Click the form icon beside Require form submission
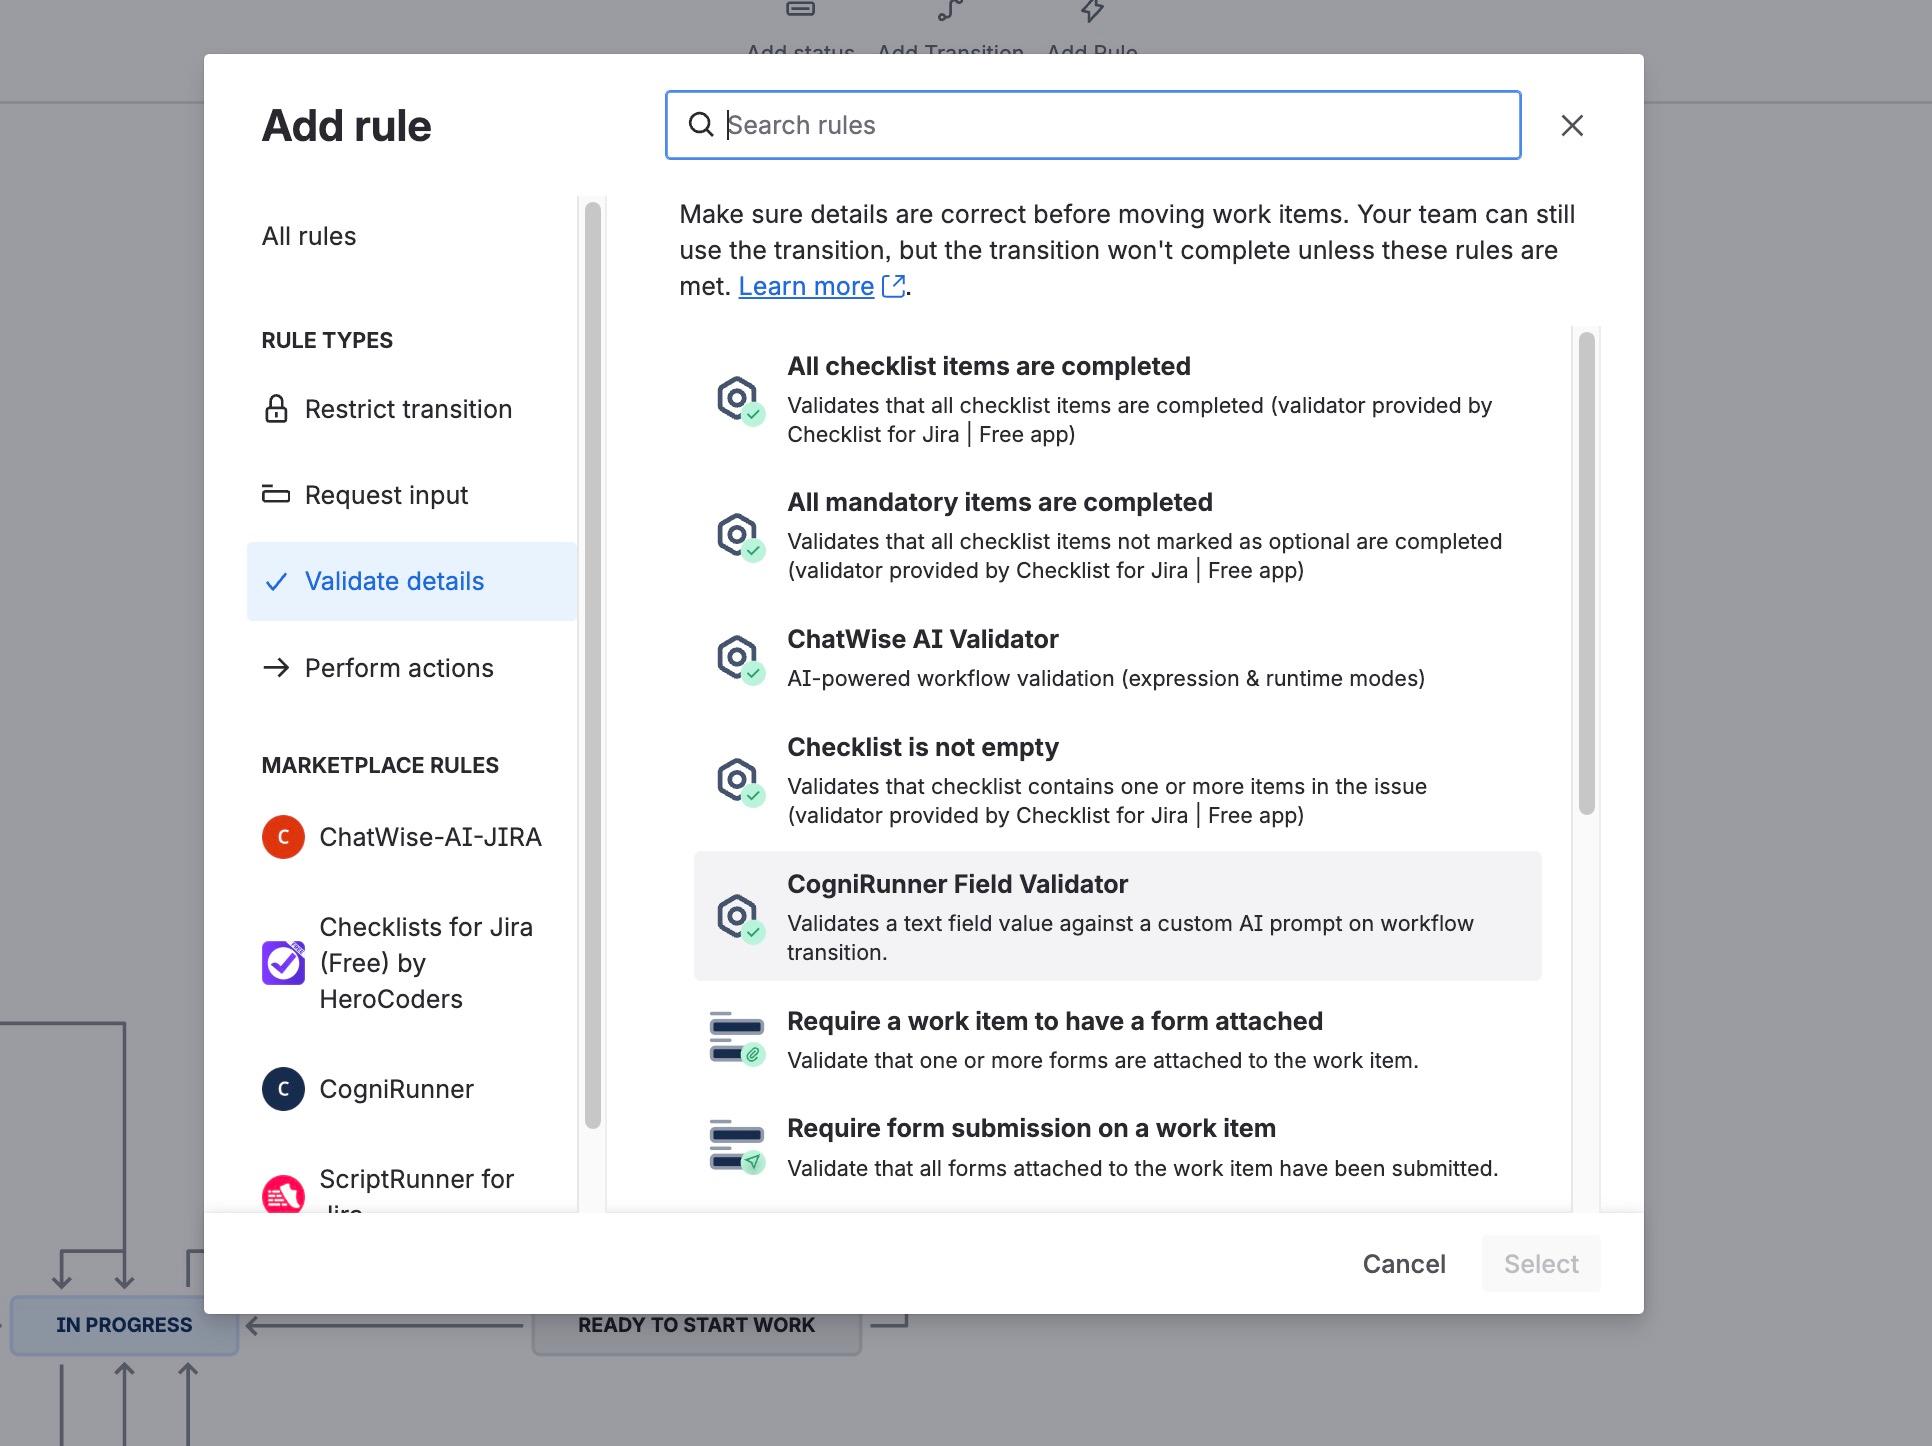 point(736,1145)
